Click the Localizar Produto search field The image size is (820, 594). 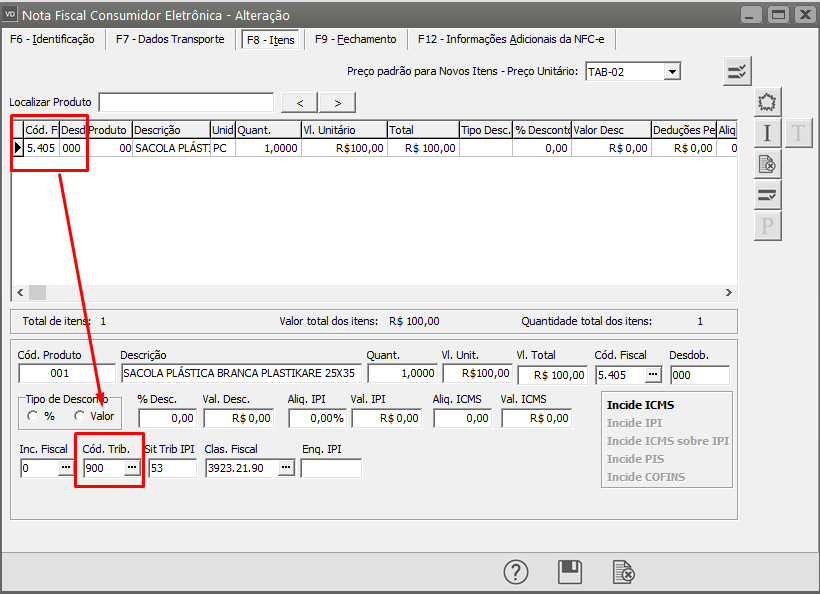[x=186, y=102]
